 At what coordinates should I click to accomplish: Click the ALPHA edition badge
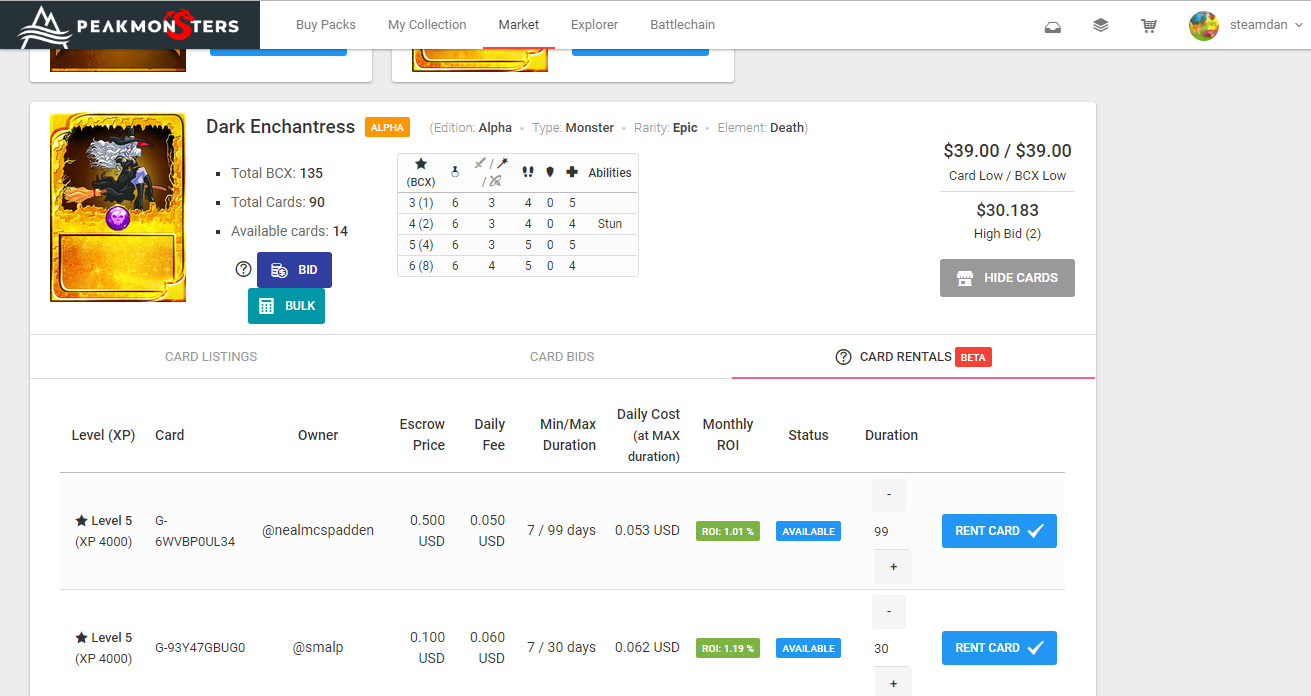[x=387, y=128]
